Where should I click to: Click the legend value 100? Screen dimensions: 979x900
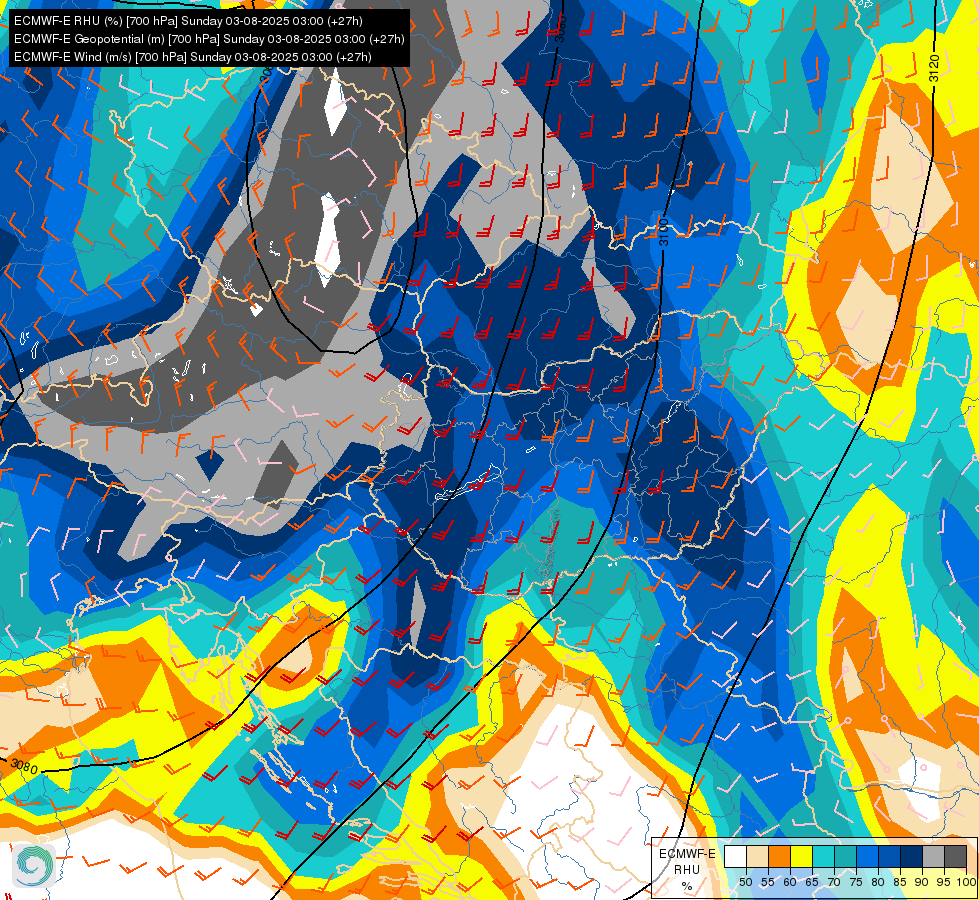[966, 882]
